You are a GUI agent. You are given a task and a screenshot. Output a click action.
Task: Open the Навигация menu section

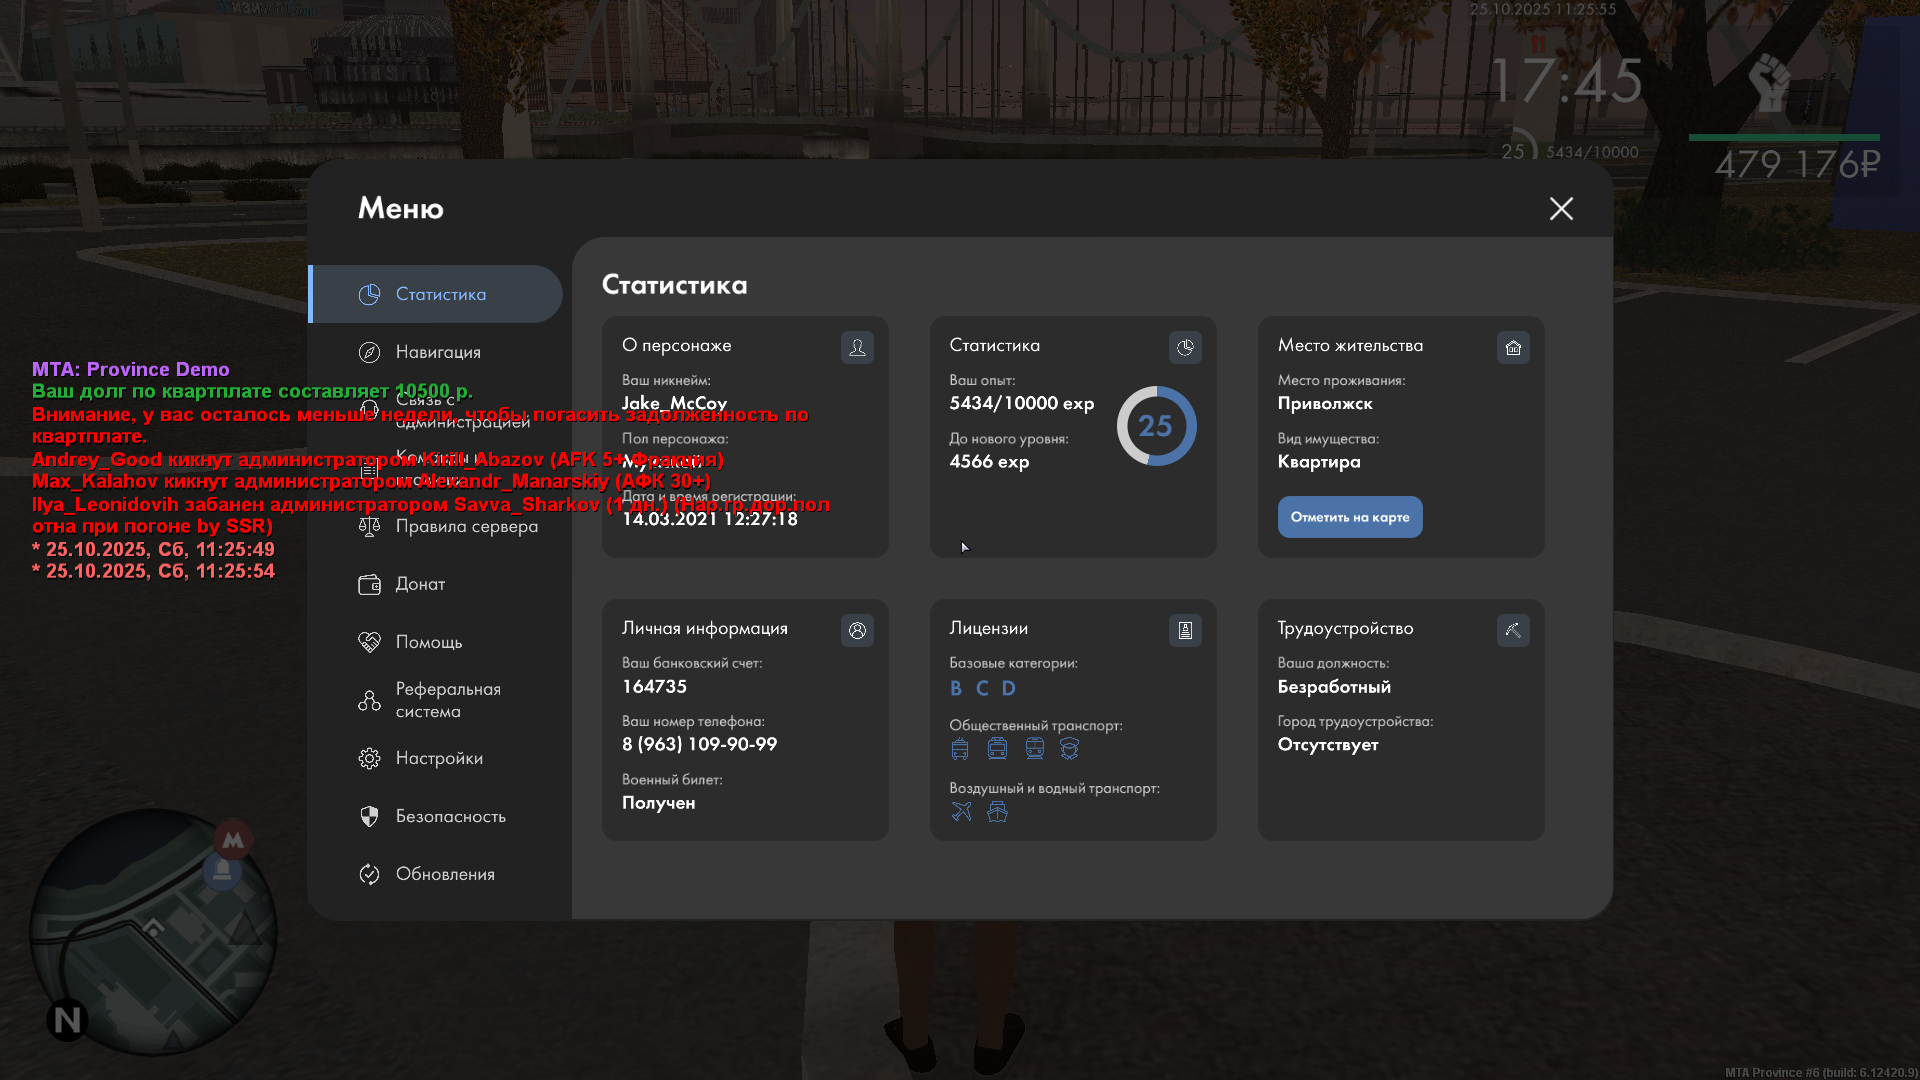coord(438,352)
